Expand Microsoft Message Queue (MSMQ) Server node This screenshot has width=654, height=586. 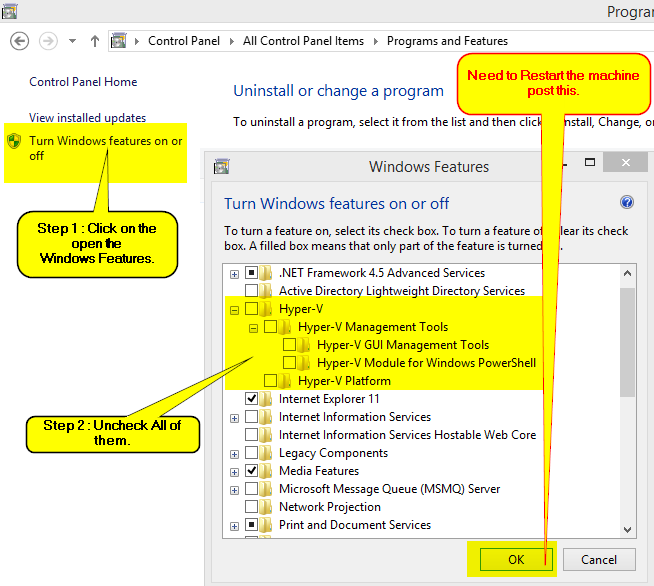click(234, 490)
